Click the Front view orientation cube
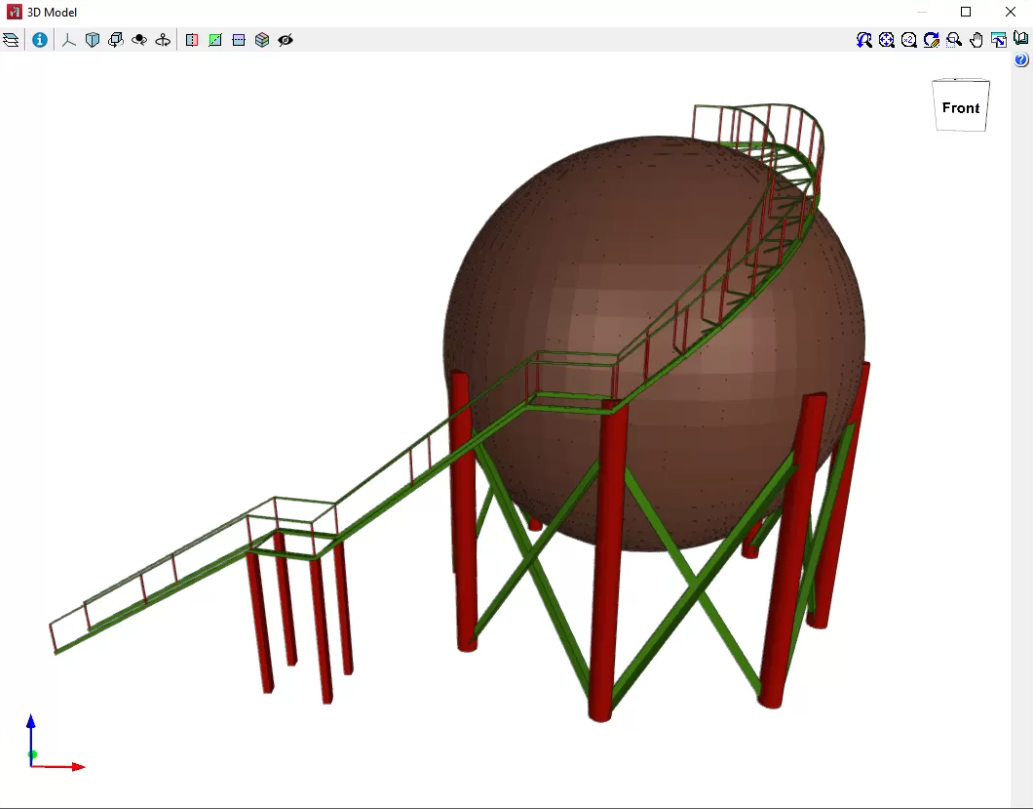Viewport: 1033px width, 809px height. 960,106
